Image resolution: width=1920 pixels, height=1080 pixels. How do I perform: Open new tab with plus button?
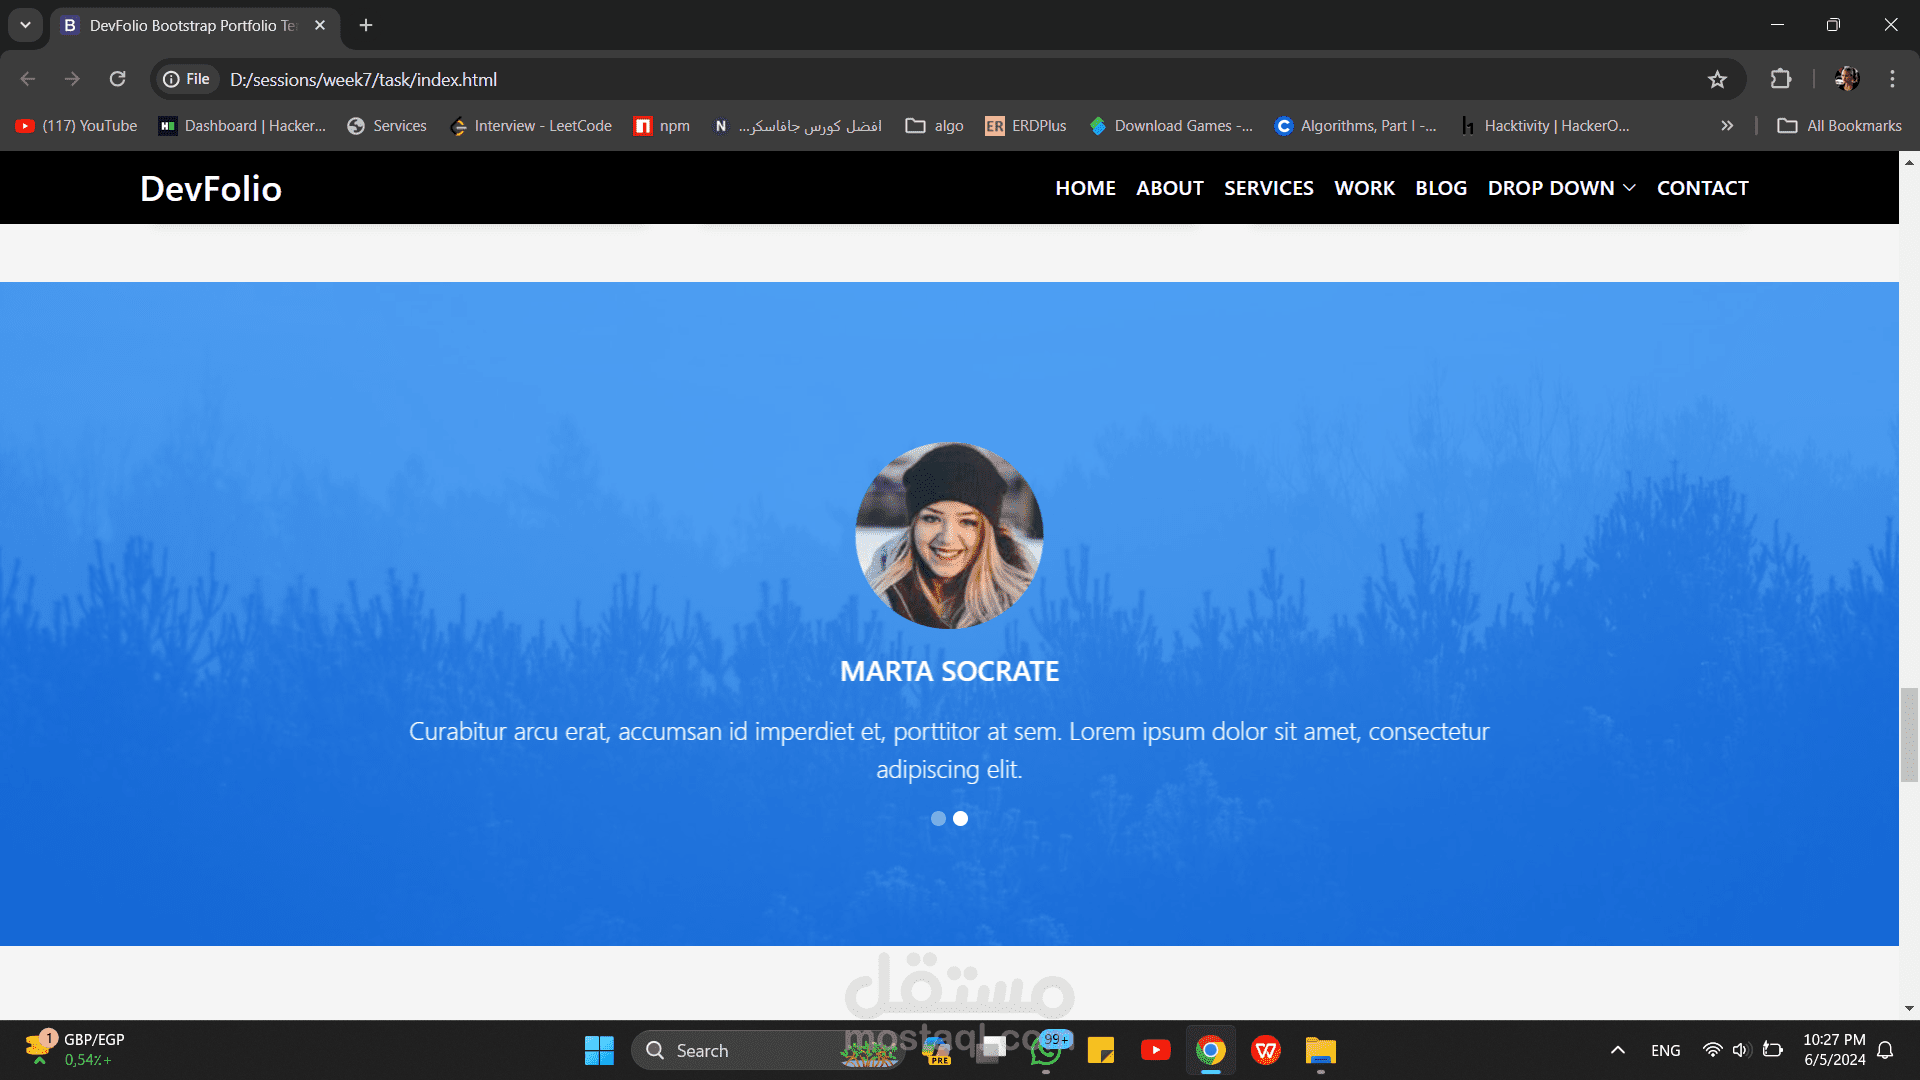tap(366, 25)
